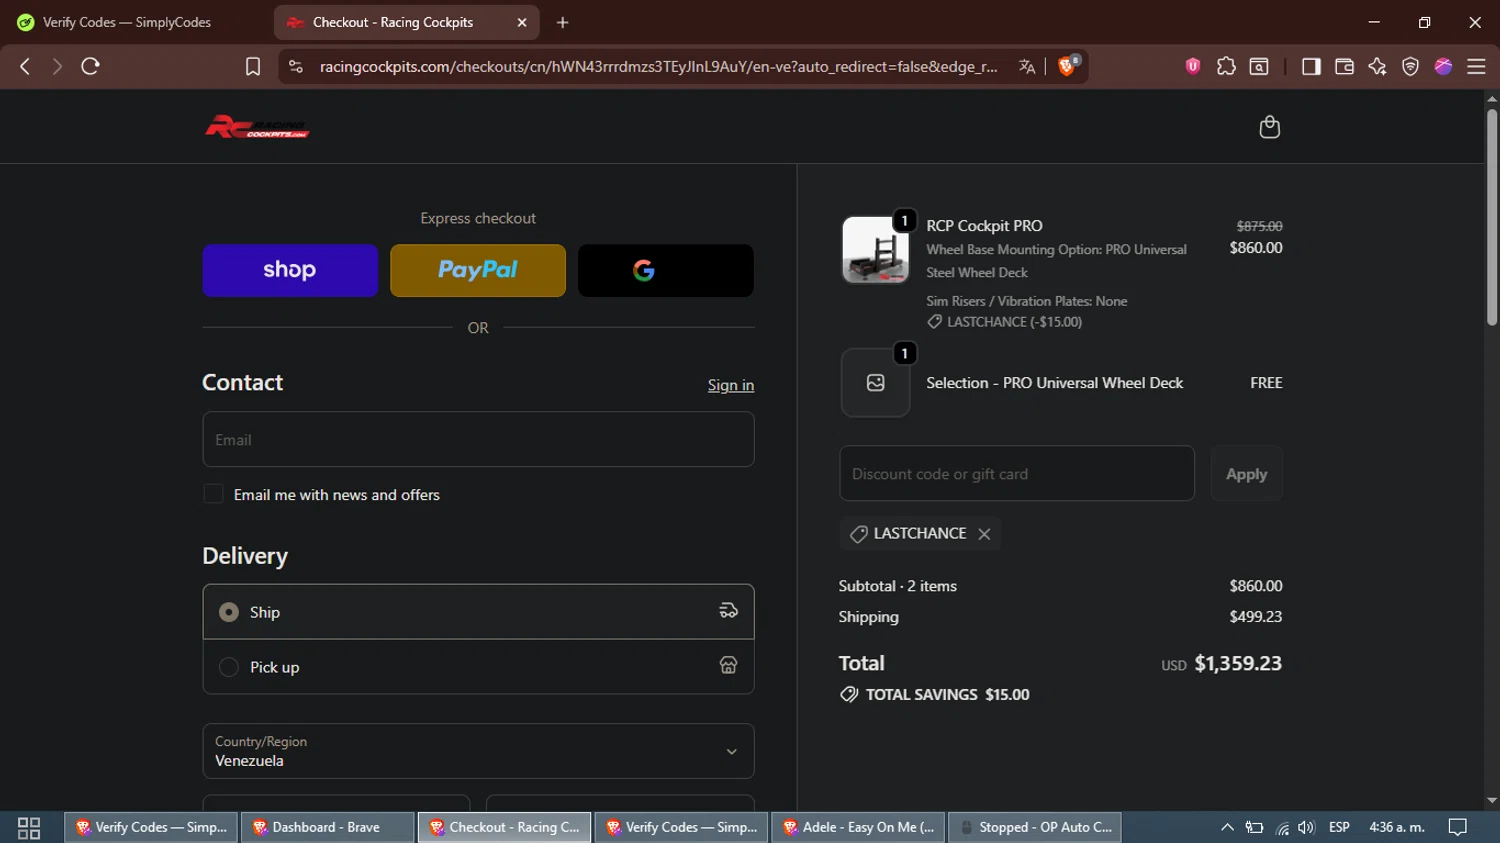The height and width of the screenshot is (843, 1500).
Task: Pay with the Shop Pay button
Action: pyautogui.click(x=290, y=270)
